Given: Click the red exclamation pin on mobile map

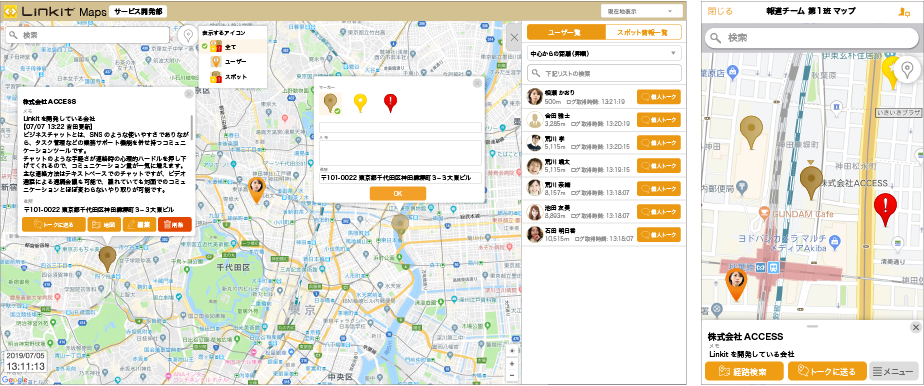Looking at the screenshot, I should pyautogui.click(x=885, y=210).
